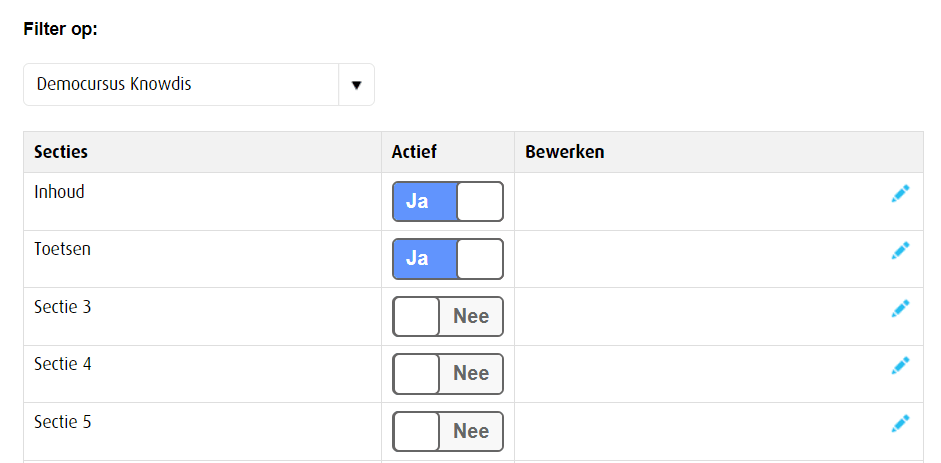Click the Democursus Knowdis filter box
Viewport: 941px width, 463px height.
tap(180, 85)
